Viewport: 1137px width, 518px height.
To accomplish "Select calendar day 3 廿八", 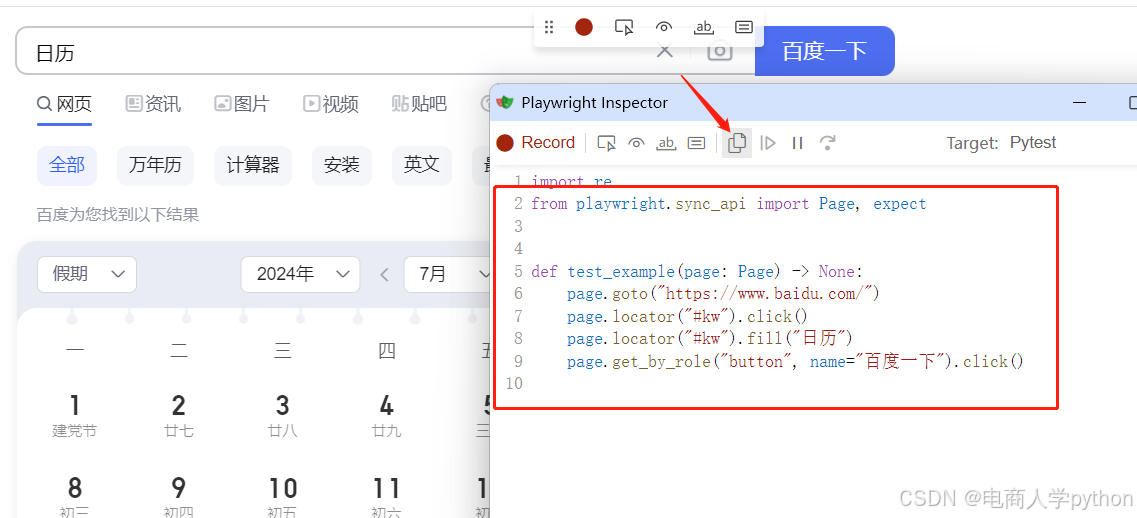I will pos(282,414).
